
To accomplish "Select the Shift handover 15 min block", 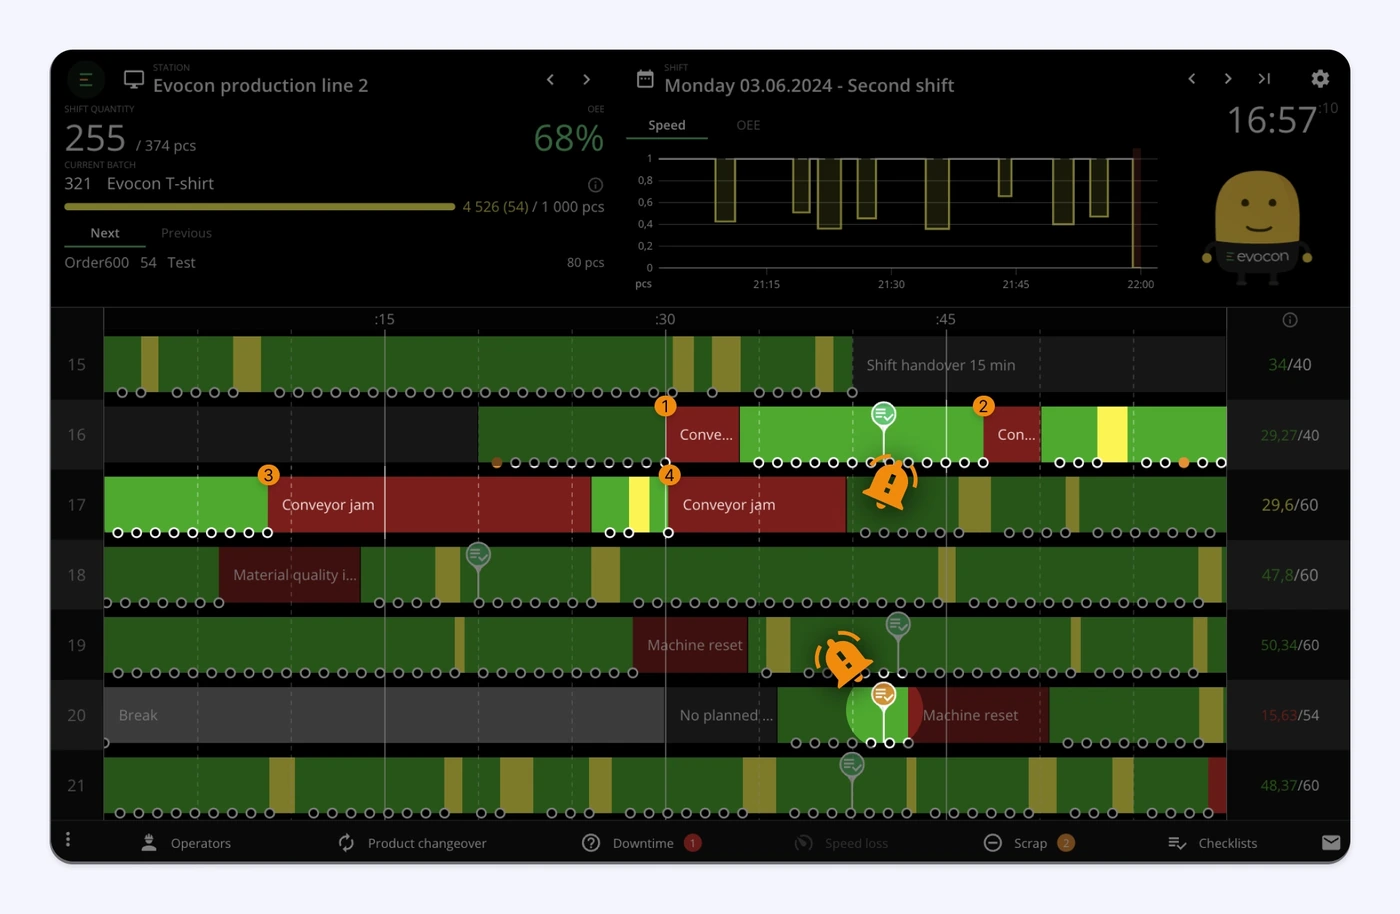I will (x=1039, y=365).
